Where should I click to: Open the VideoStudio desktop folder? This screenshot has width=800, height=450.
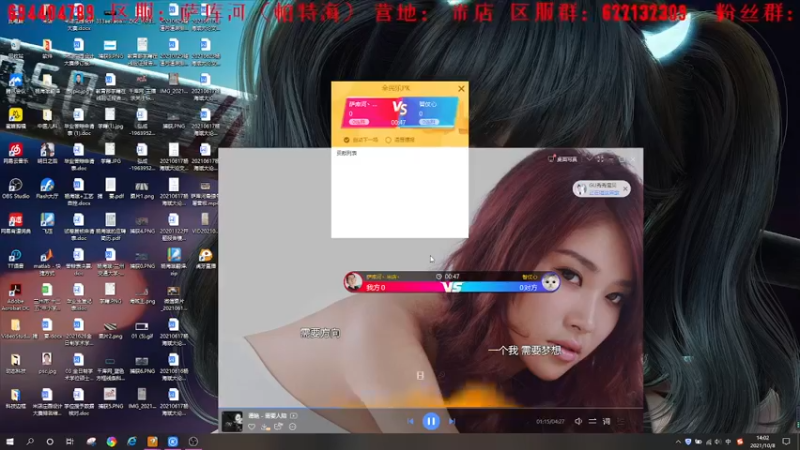(15, 329)
